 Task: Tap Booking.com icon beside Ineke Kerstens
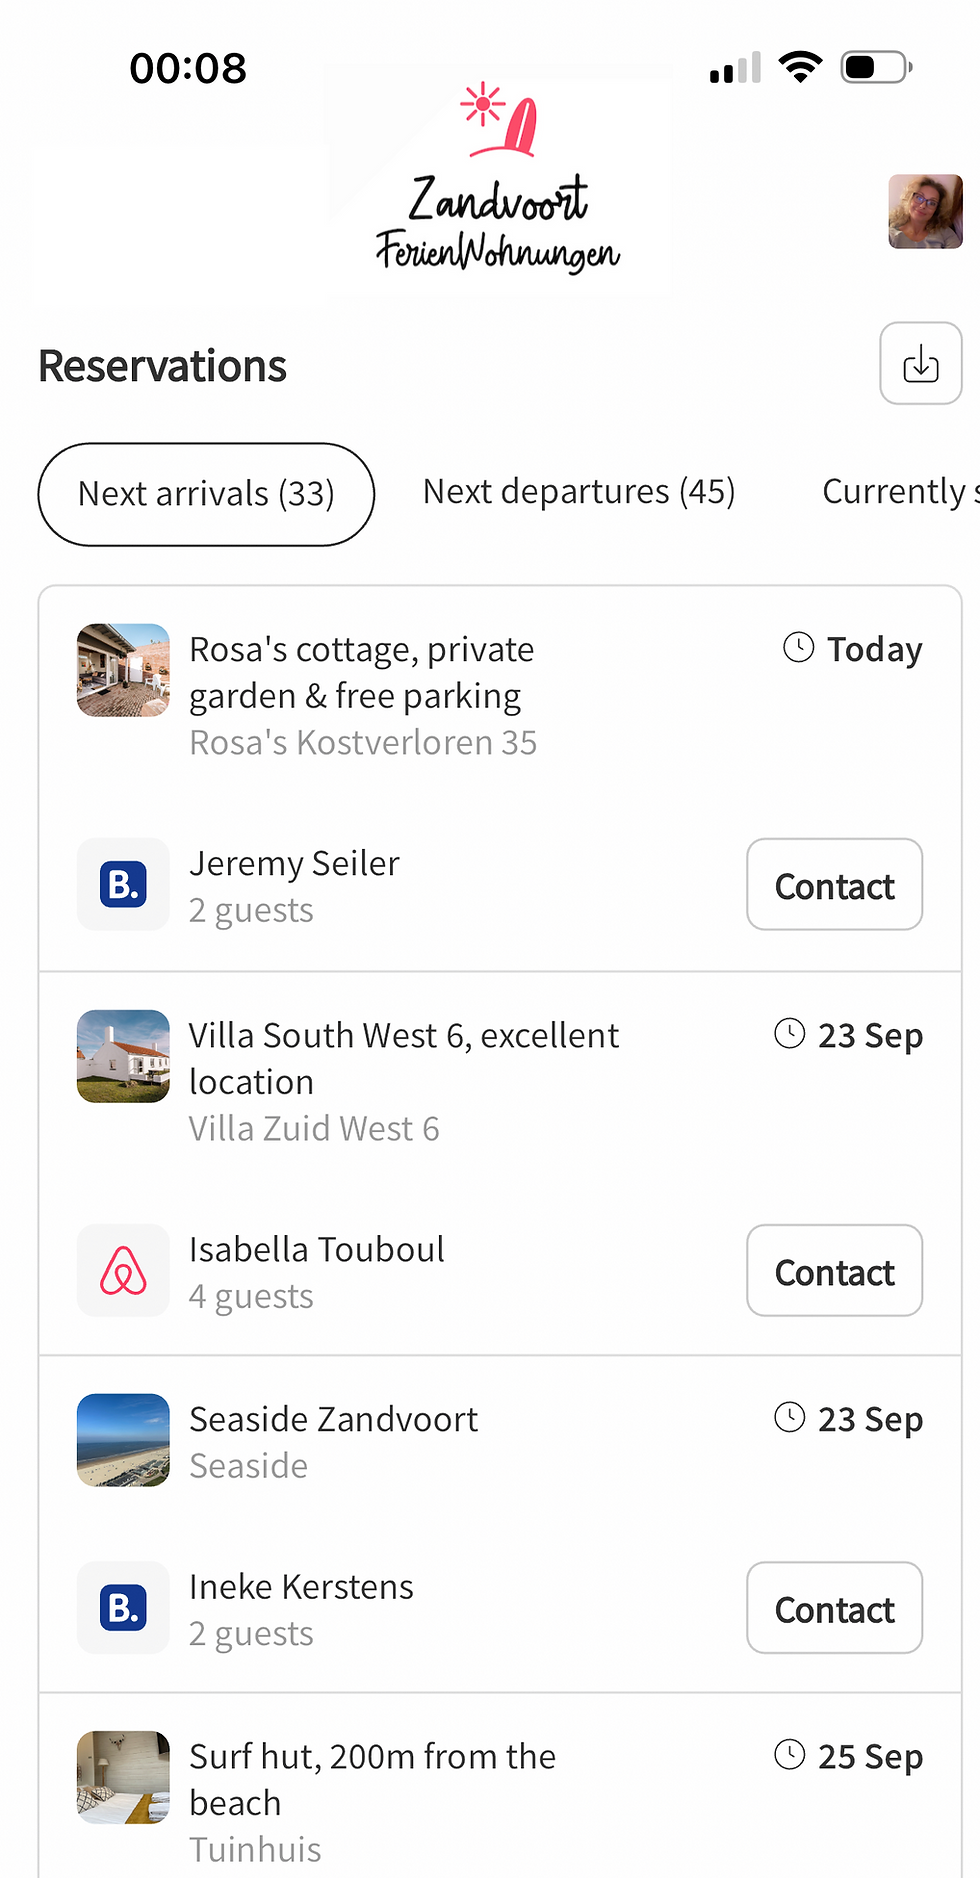123,1608
